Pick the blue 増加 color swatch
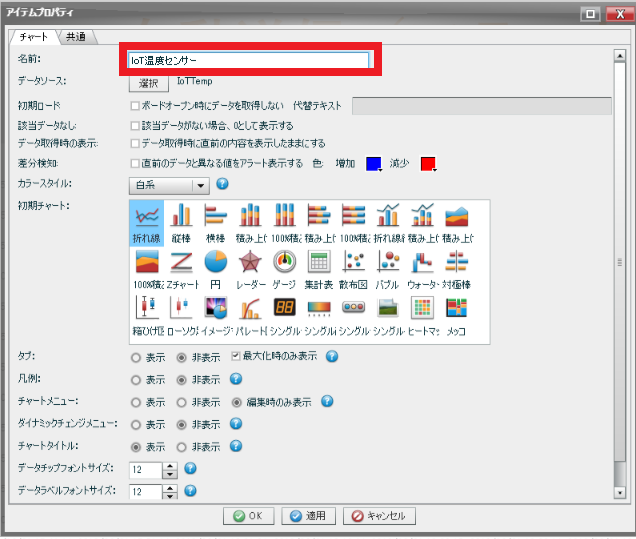The image size is (636, 539). pyautogui.click(x=373, y=163)
